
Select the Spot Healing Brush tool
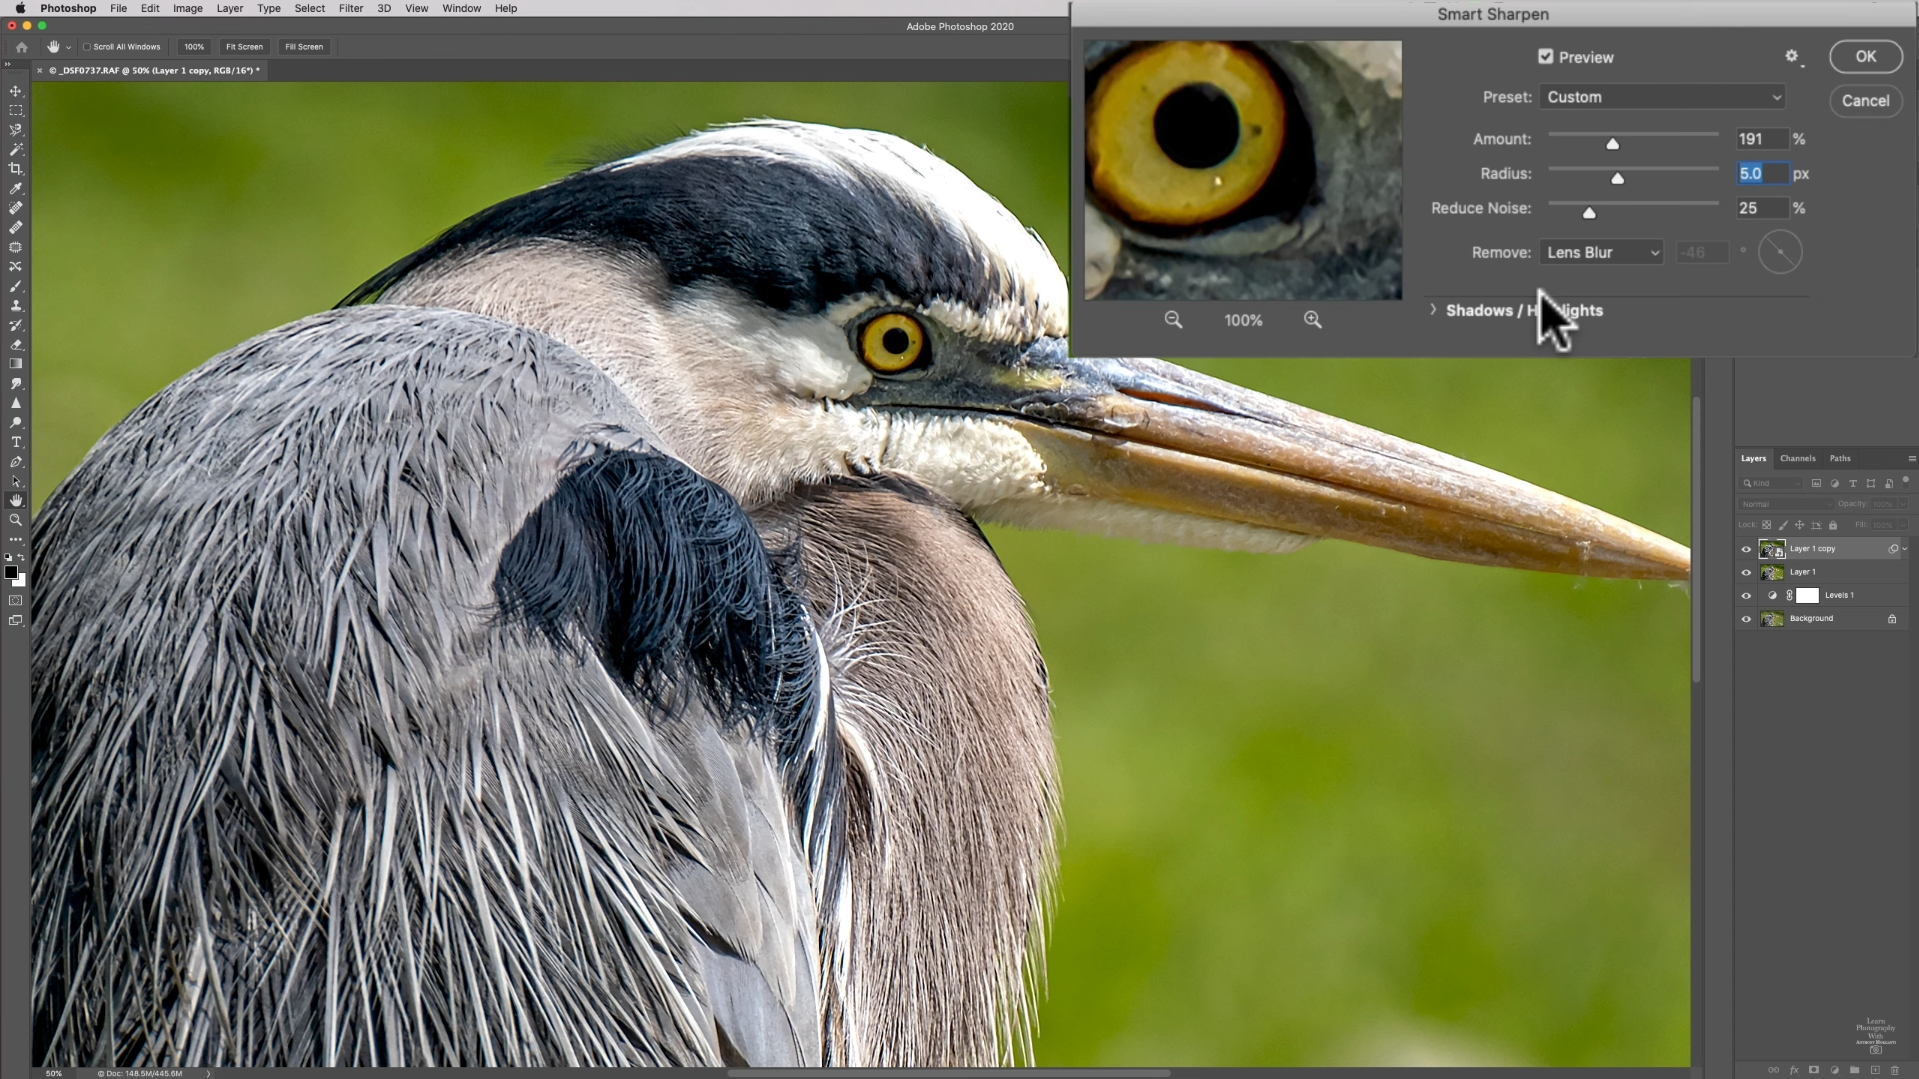click(x=15, y=207)
